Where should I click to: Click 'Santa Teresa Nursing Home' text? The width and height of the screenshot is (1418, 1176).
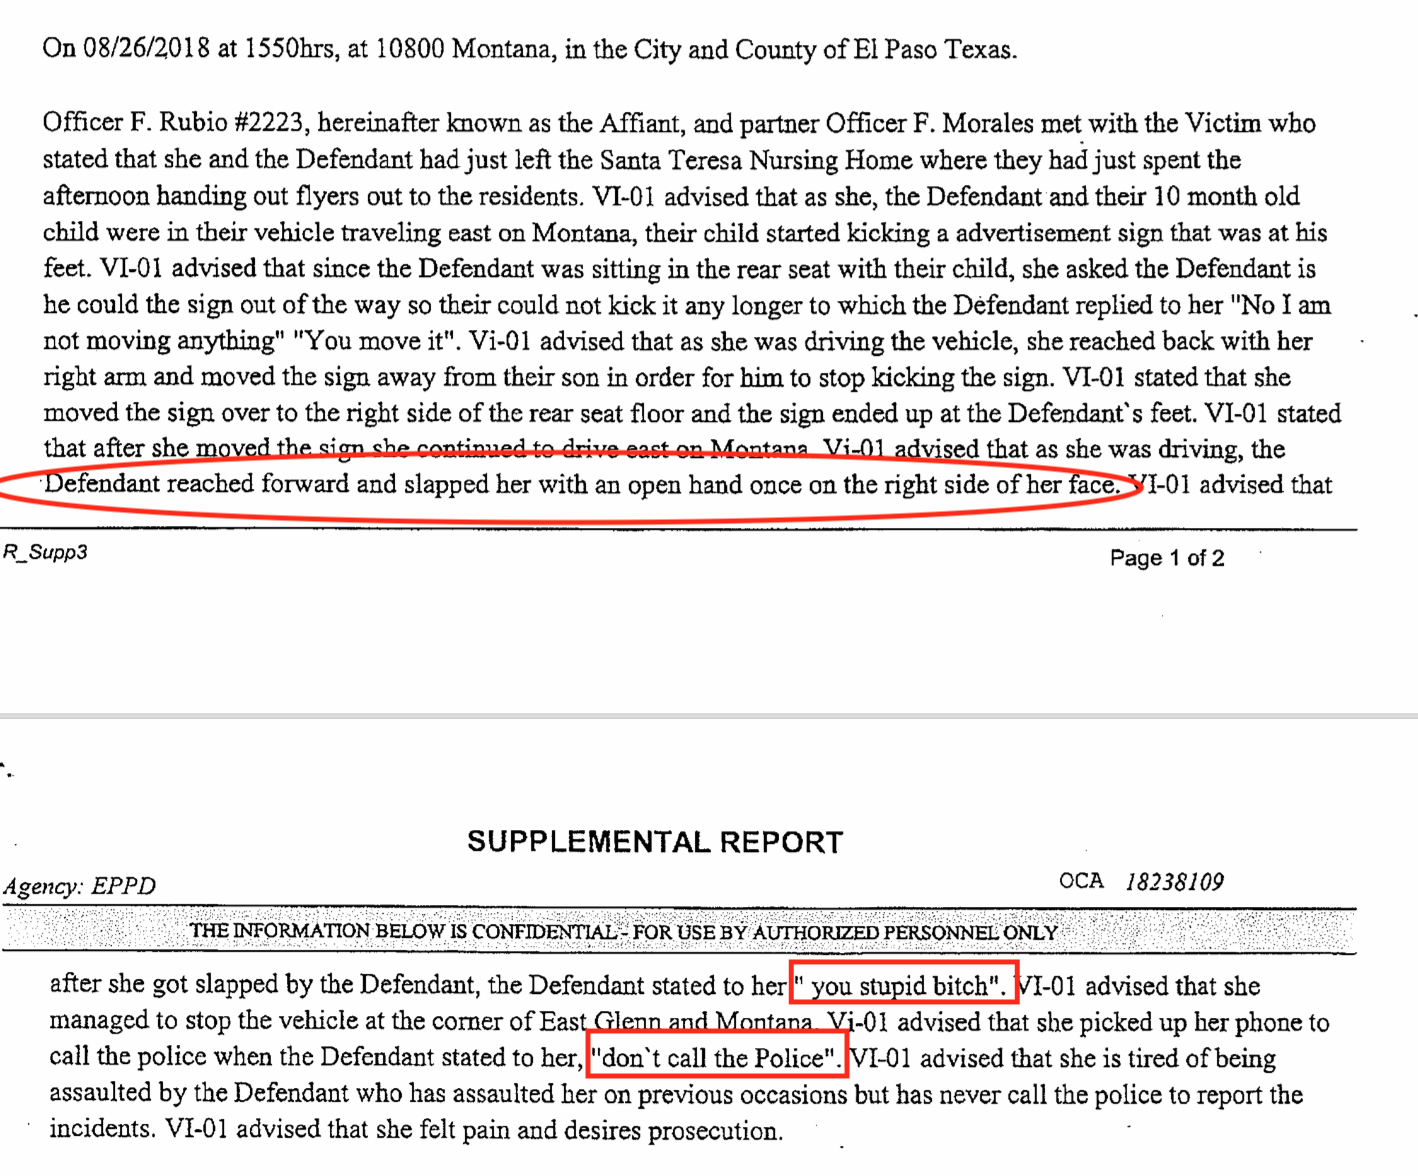[756, 160]
